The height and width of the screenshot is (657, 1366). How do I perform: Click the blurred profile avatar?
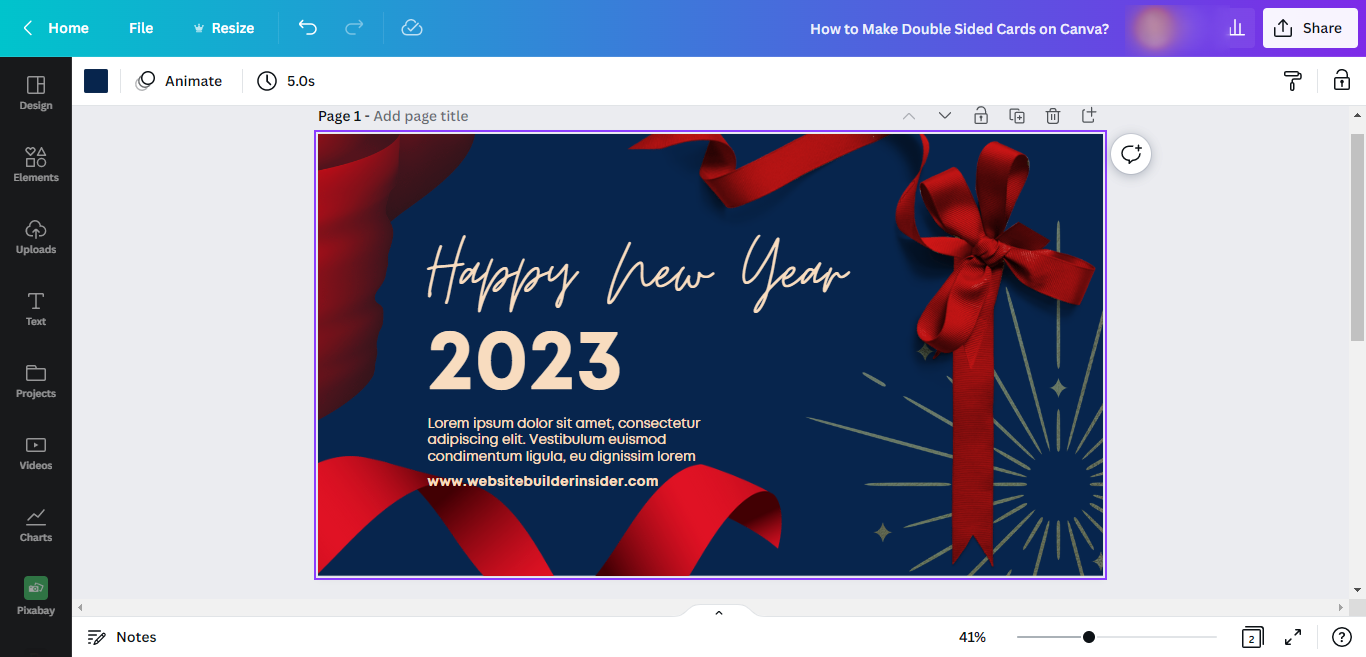click(x=1156, y=28)
